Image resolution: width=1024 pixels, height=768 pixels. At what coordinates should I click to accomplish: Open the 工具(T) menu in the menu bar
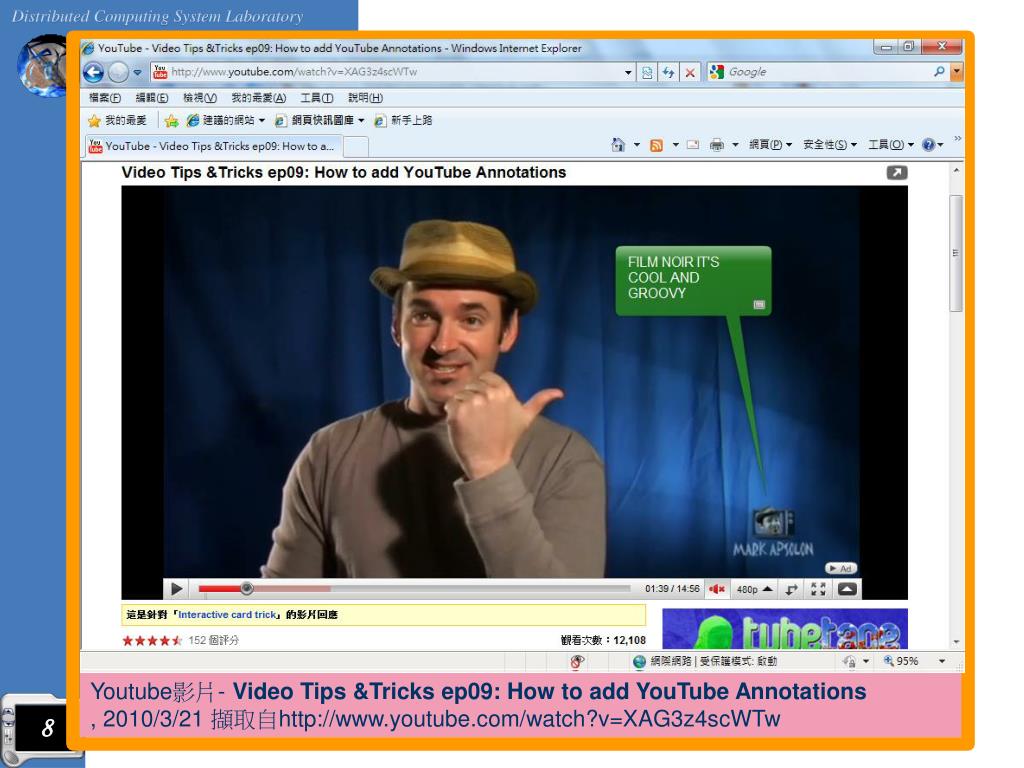tap(317, 98)
